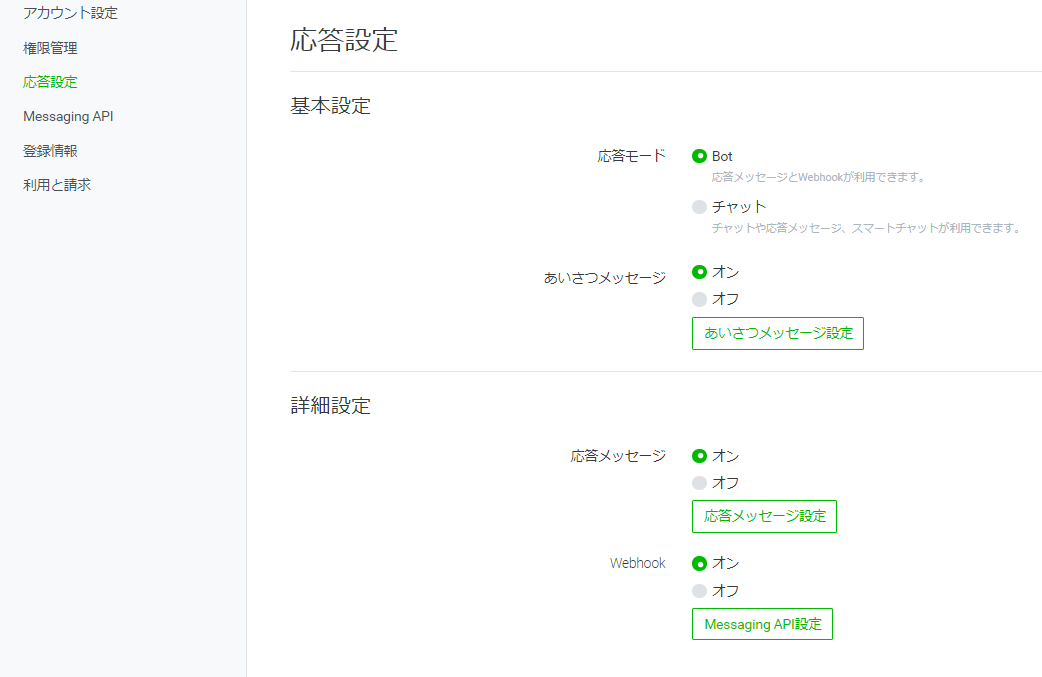The image size is (1042, 677).
Task: Disable 応答メッセージ with オフ radio
Action: (699, 483)
